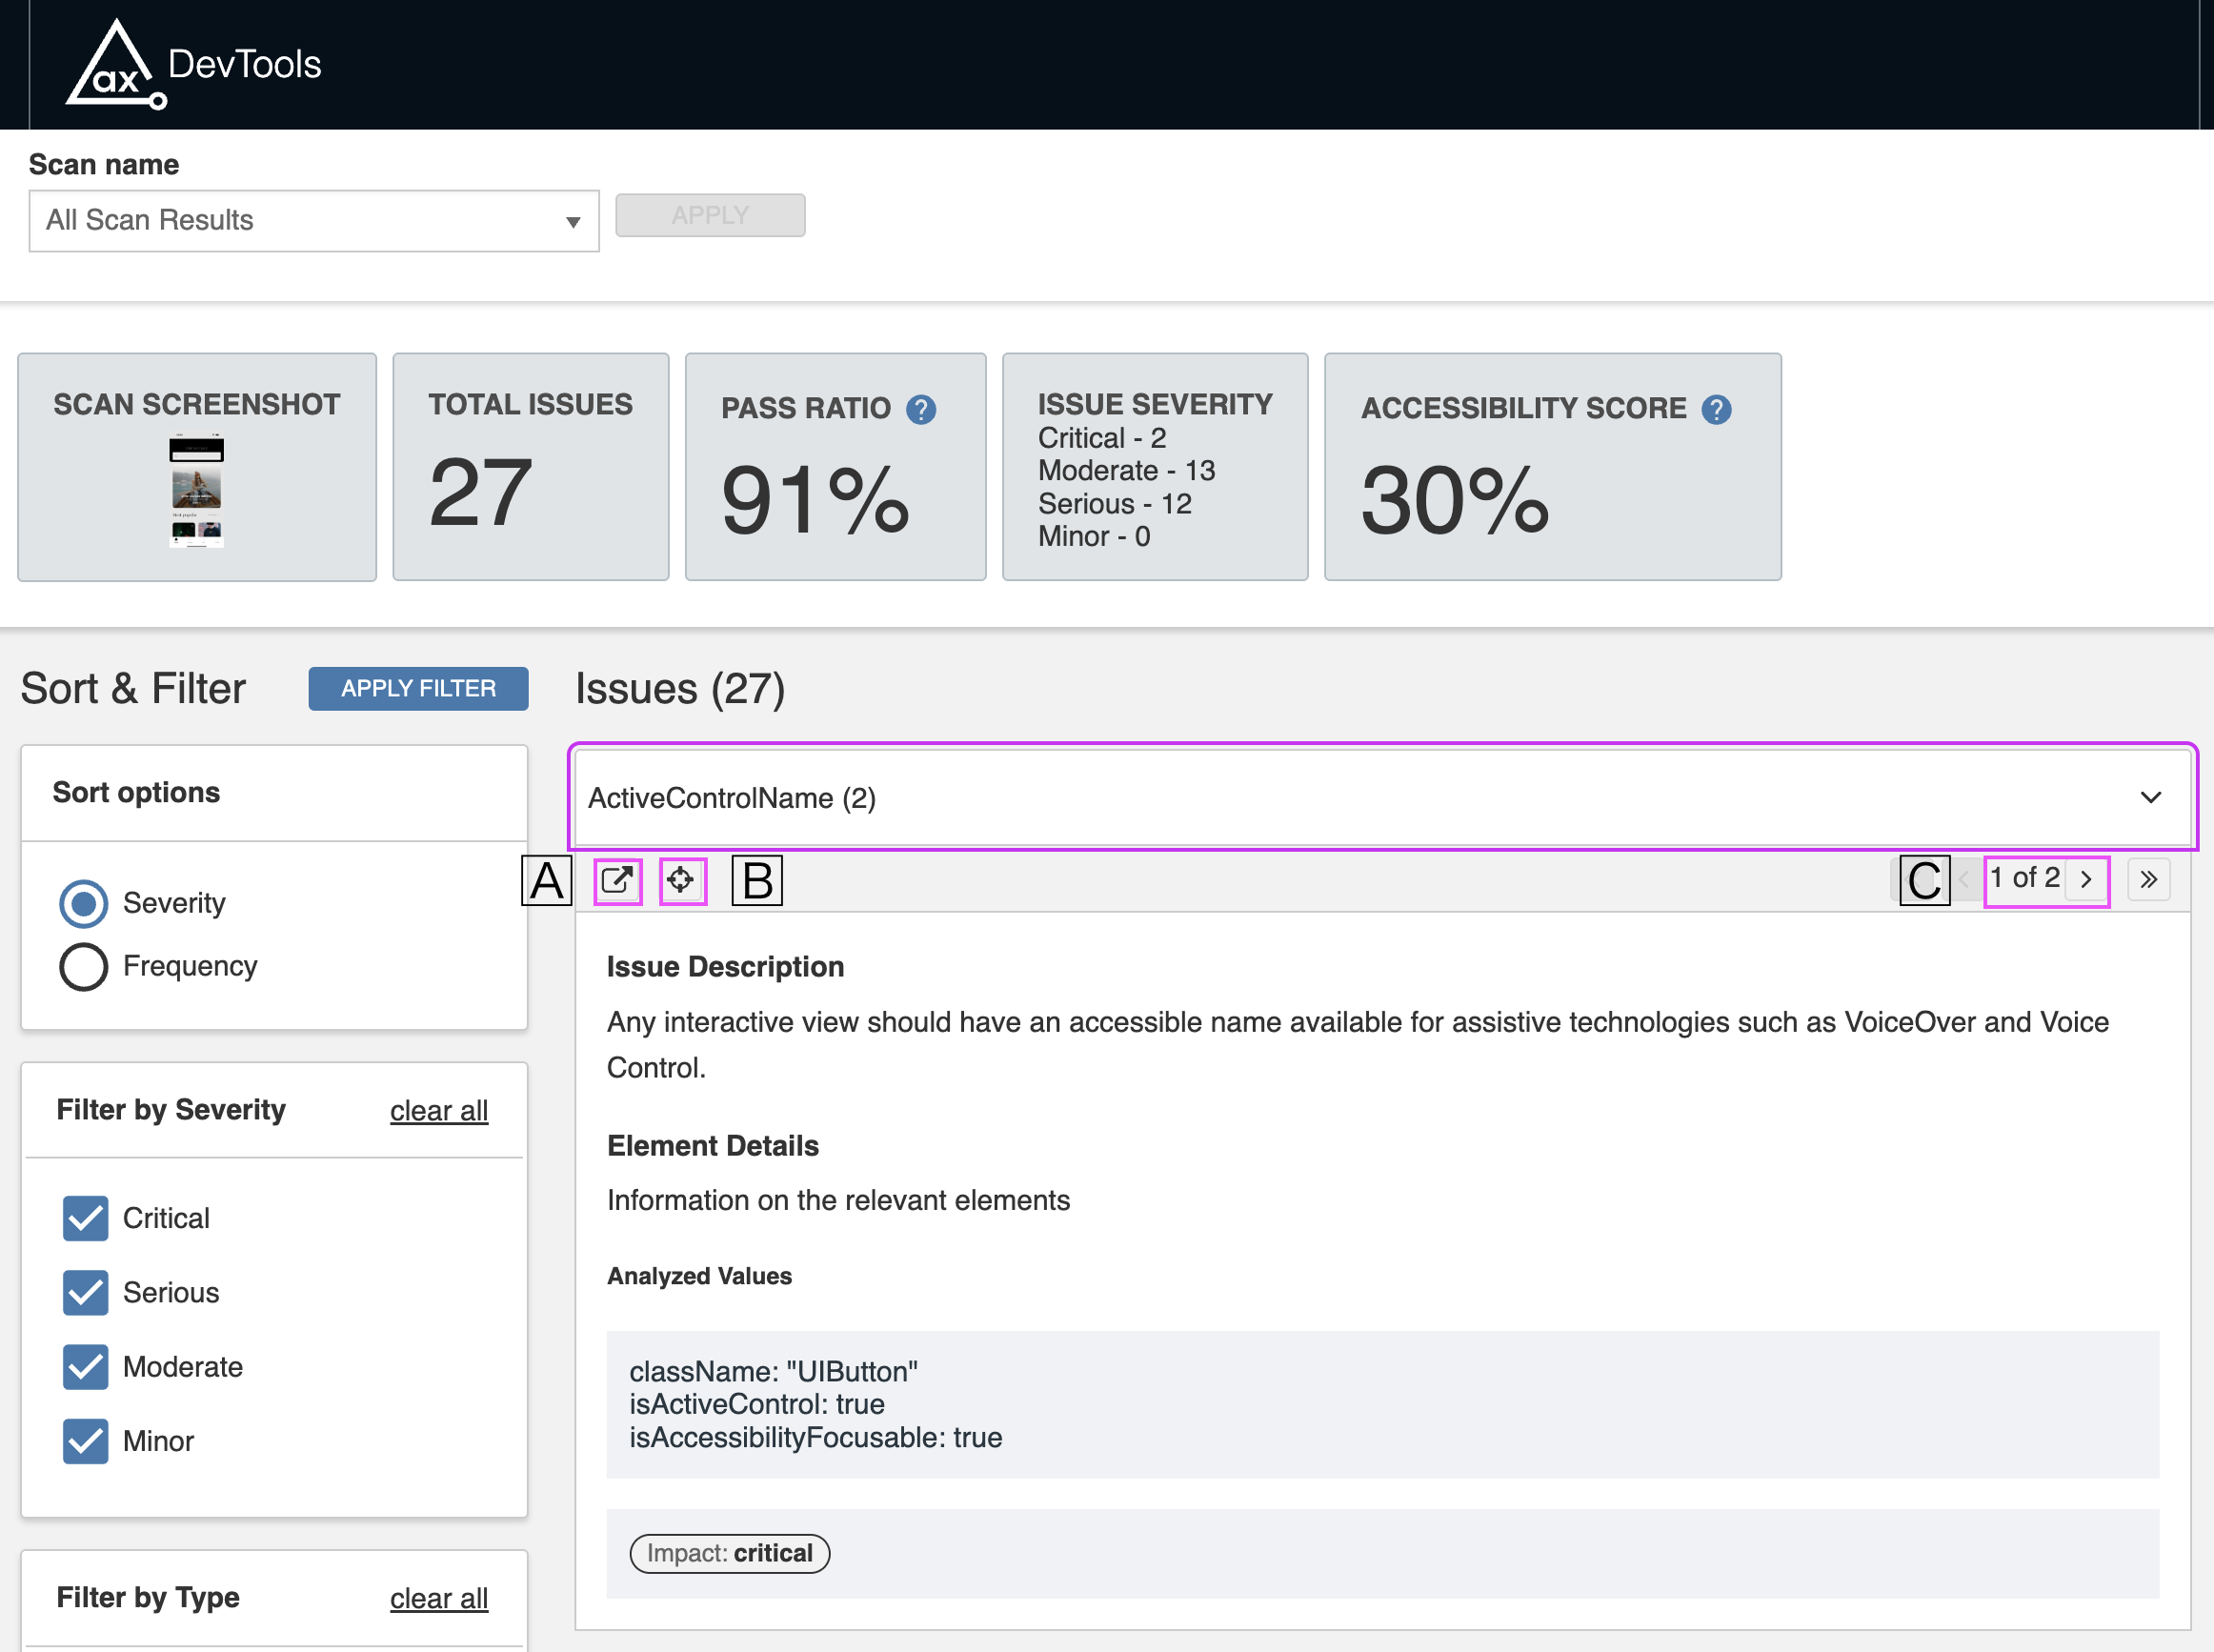Click the crosshair highlight element icon

point(682,880)
